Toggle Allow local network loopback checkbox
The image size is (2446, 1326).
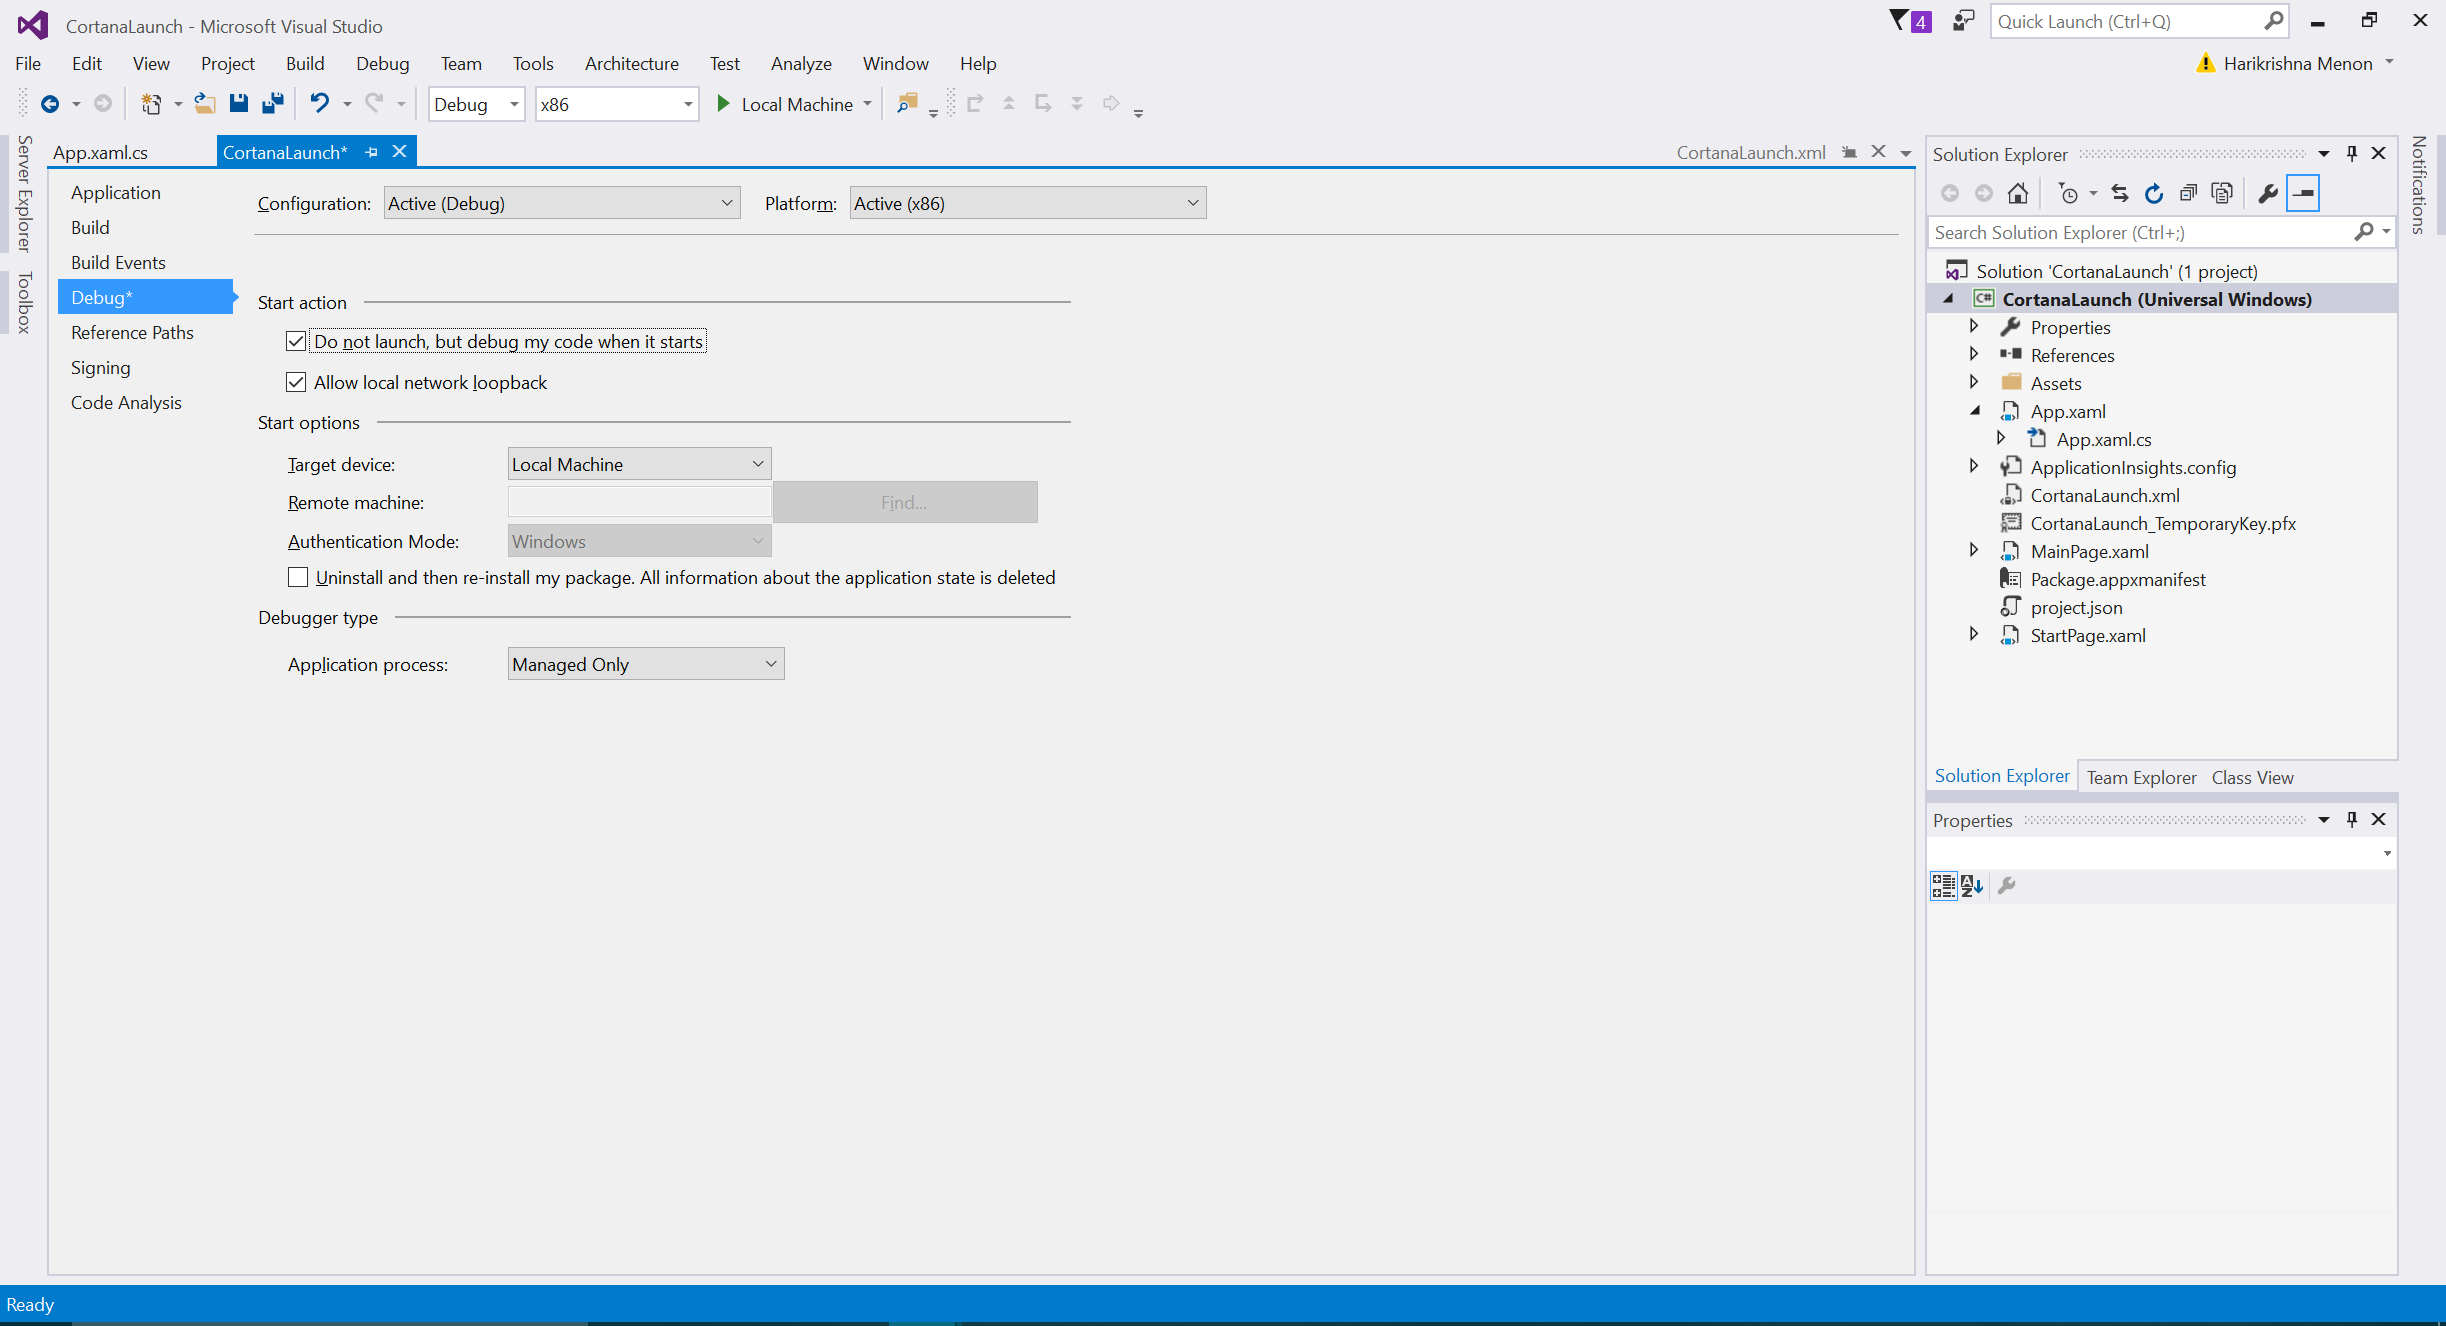[x=296, y=382]
